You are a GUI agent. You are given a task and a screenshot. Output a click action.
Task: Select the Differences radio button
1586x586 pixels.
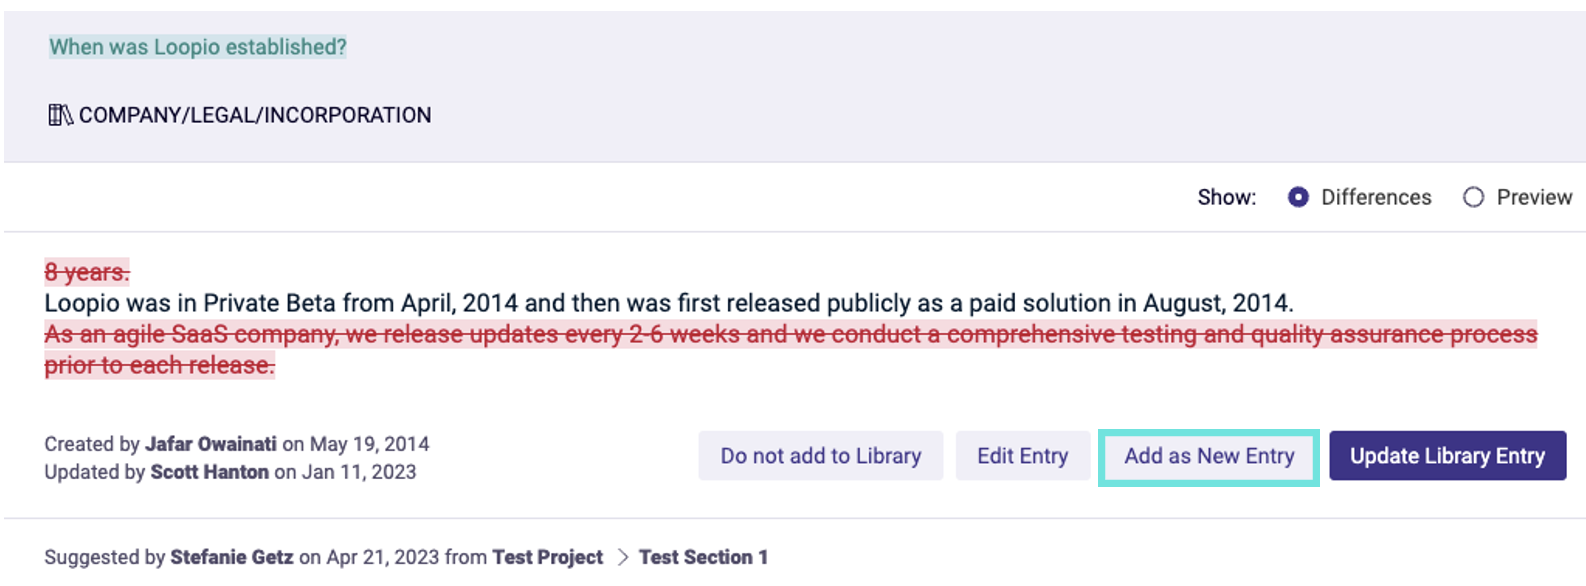[x=1298, y=197]
